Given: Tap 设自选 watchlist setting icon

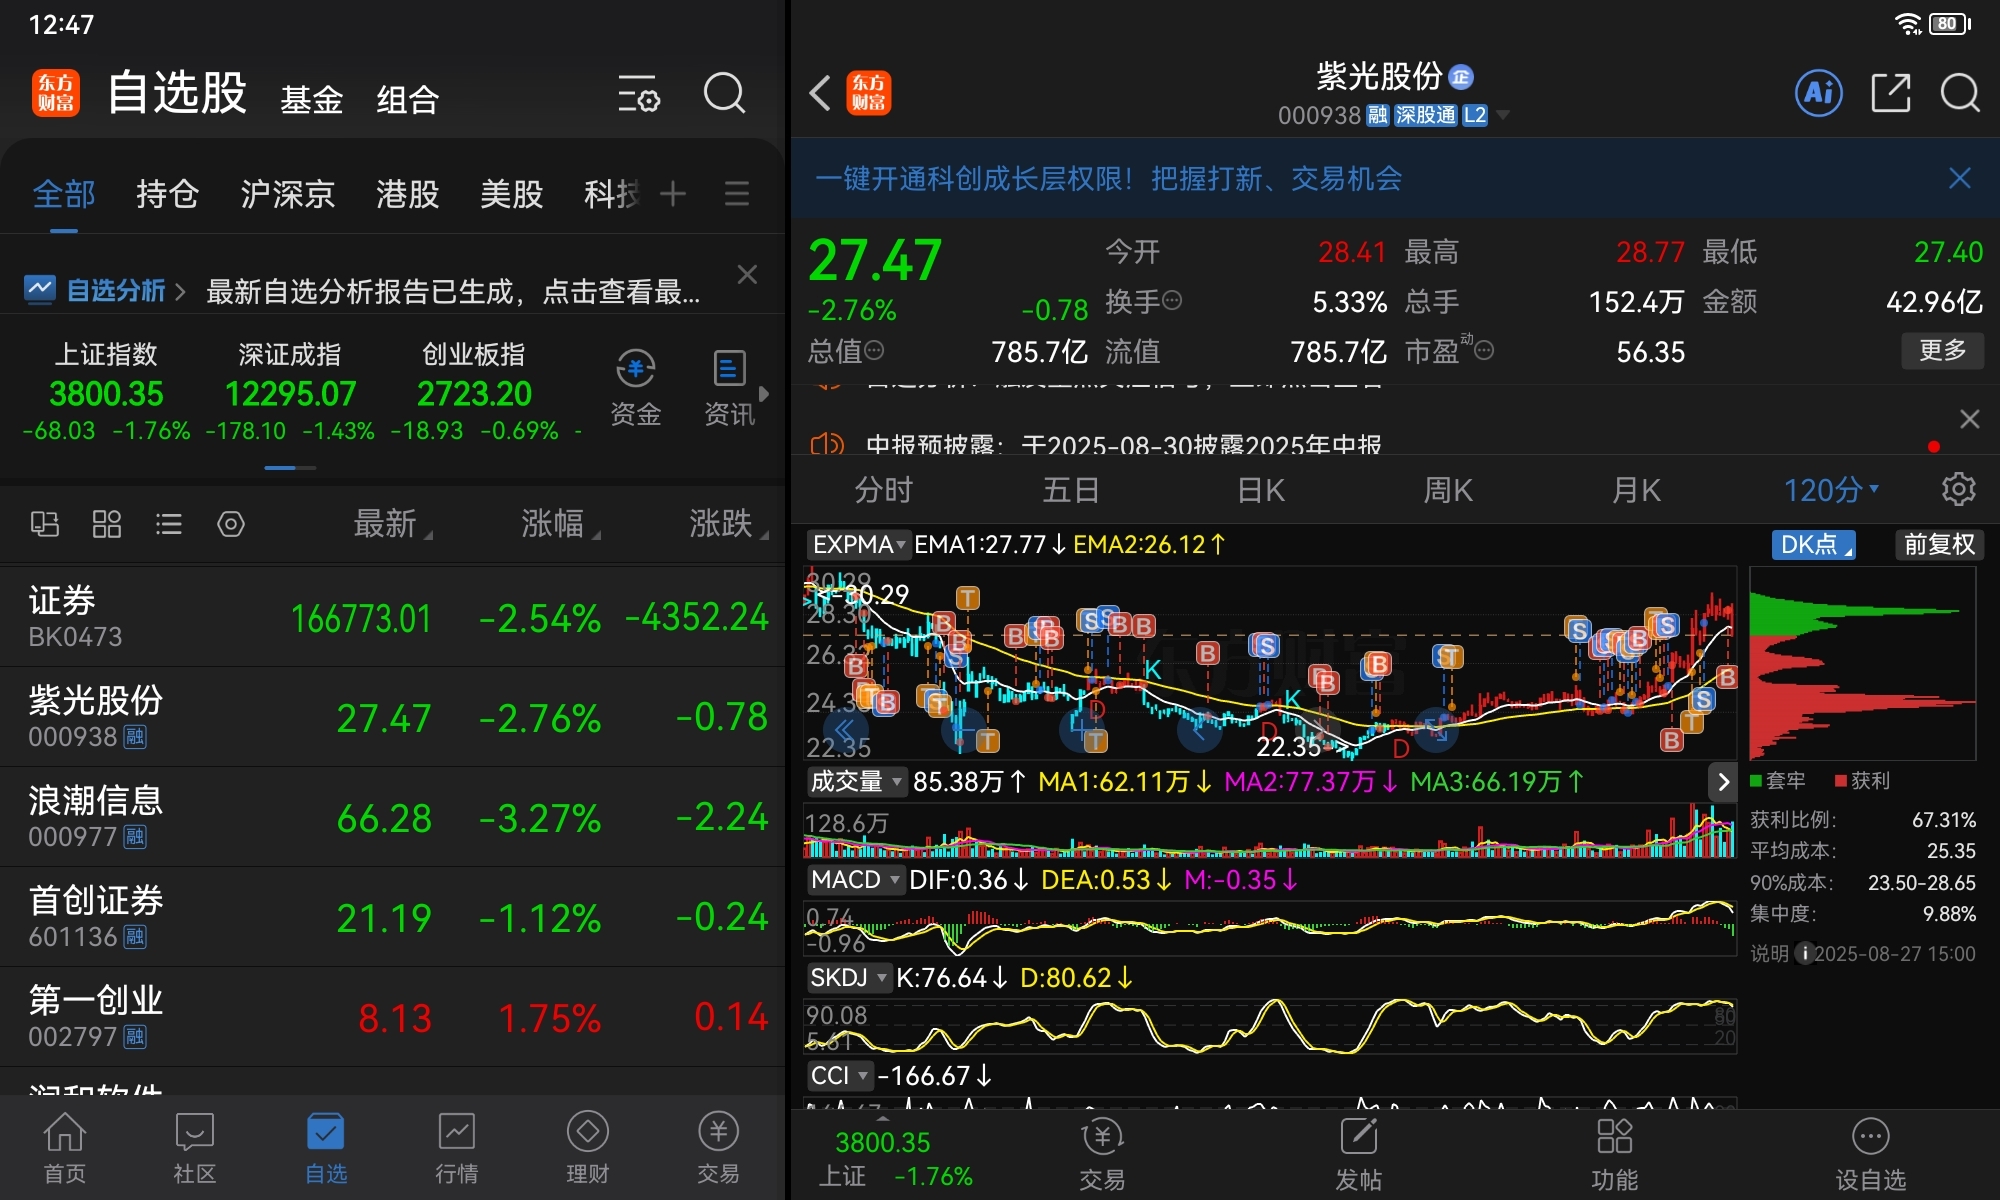Looking at the screenshot, I should point(1870,1154).
